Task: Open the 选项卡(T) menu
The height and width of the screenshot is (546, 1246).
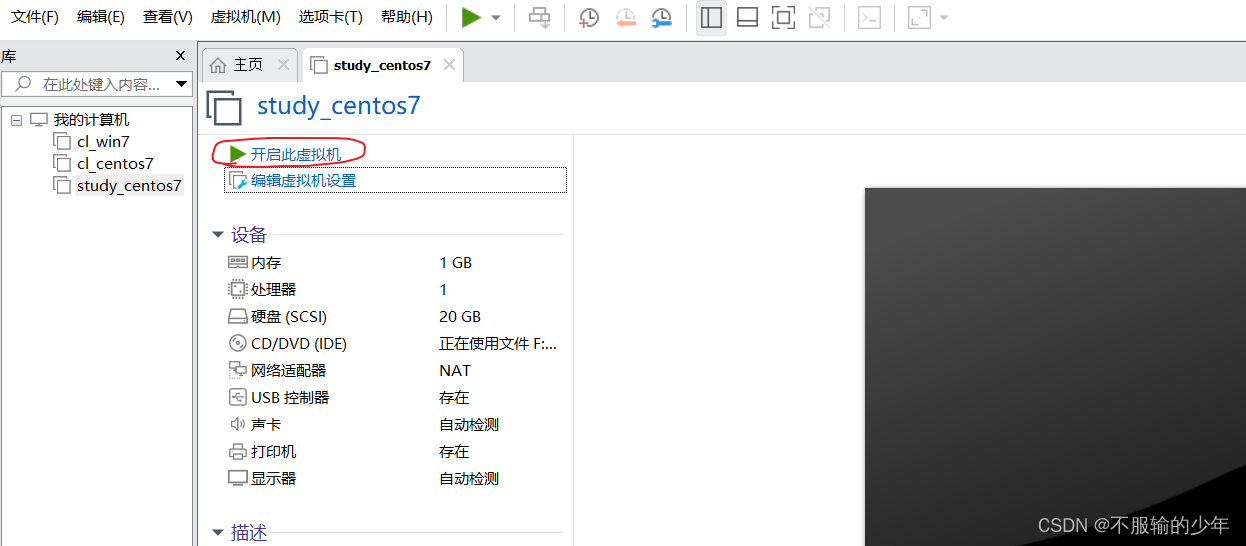Action: point(330,17)
